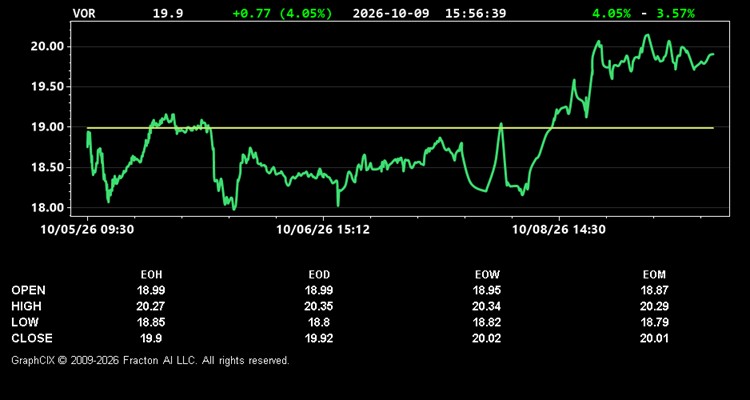Viewport: 750px width, 400px height.
Task: Click the VOR ticker symbol
Action: coord(84,13)
